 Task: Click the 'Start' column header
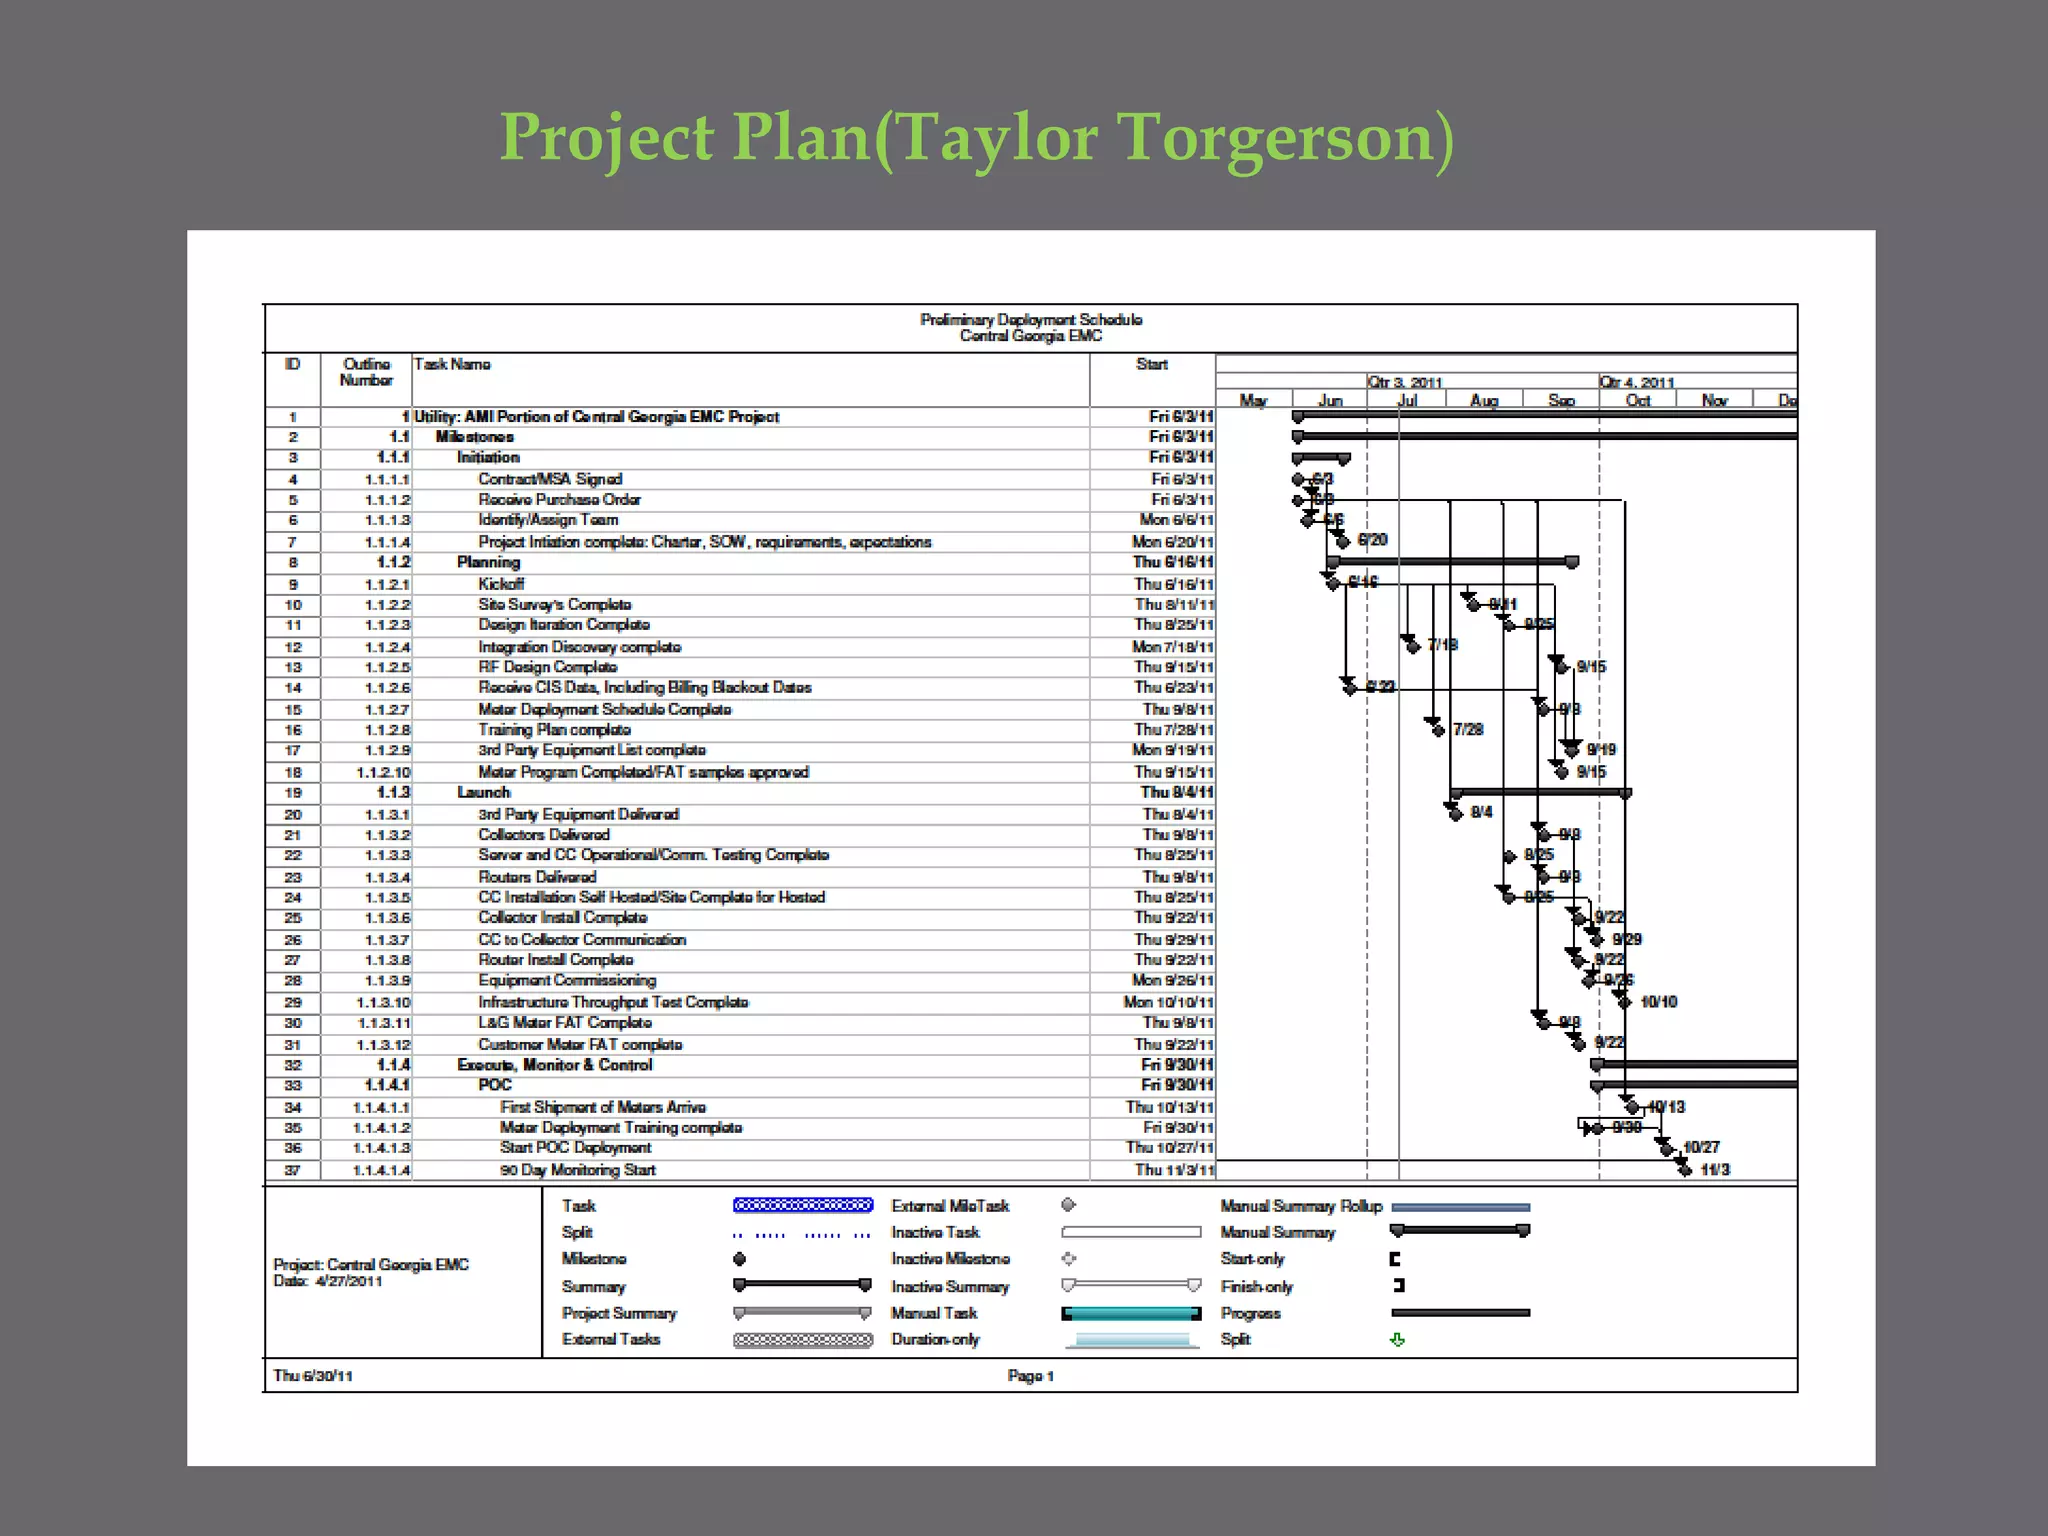point(1152,364)
